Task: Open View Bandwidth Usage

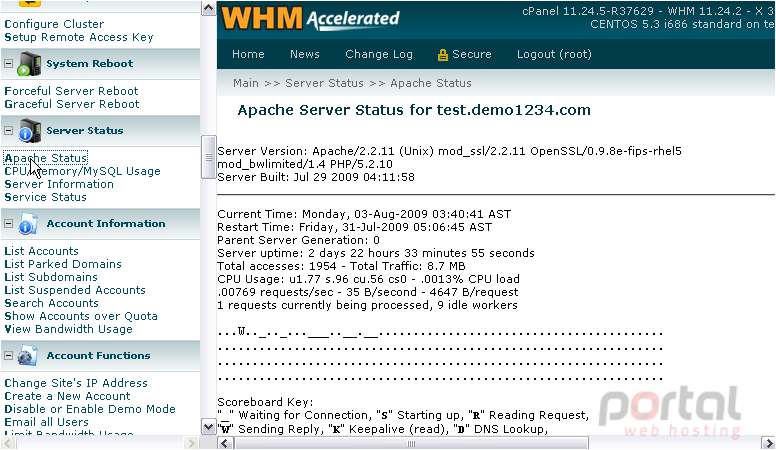Action: coord(68,329)
